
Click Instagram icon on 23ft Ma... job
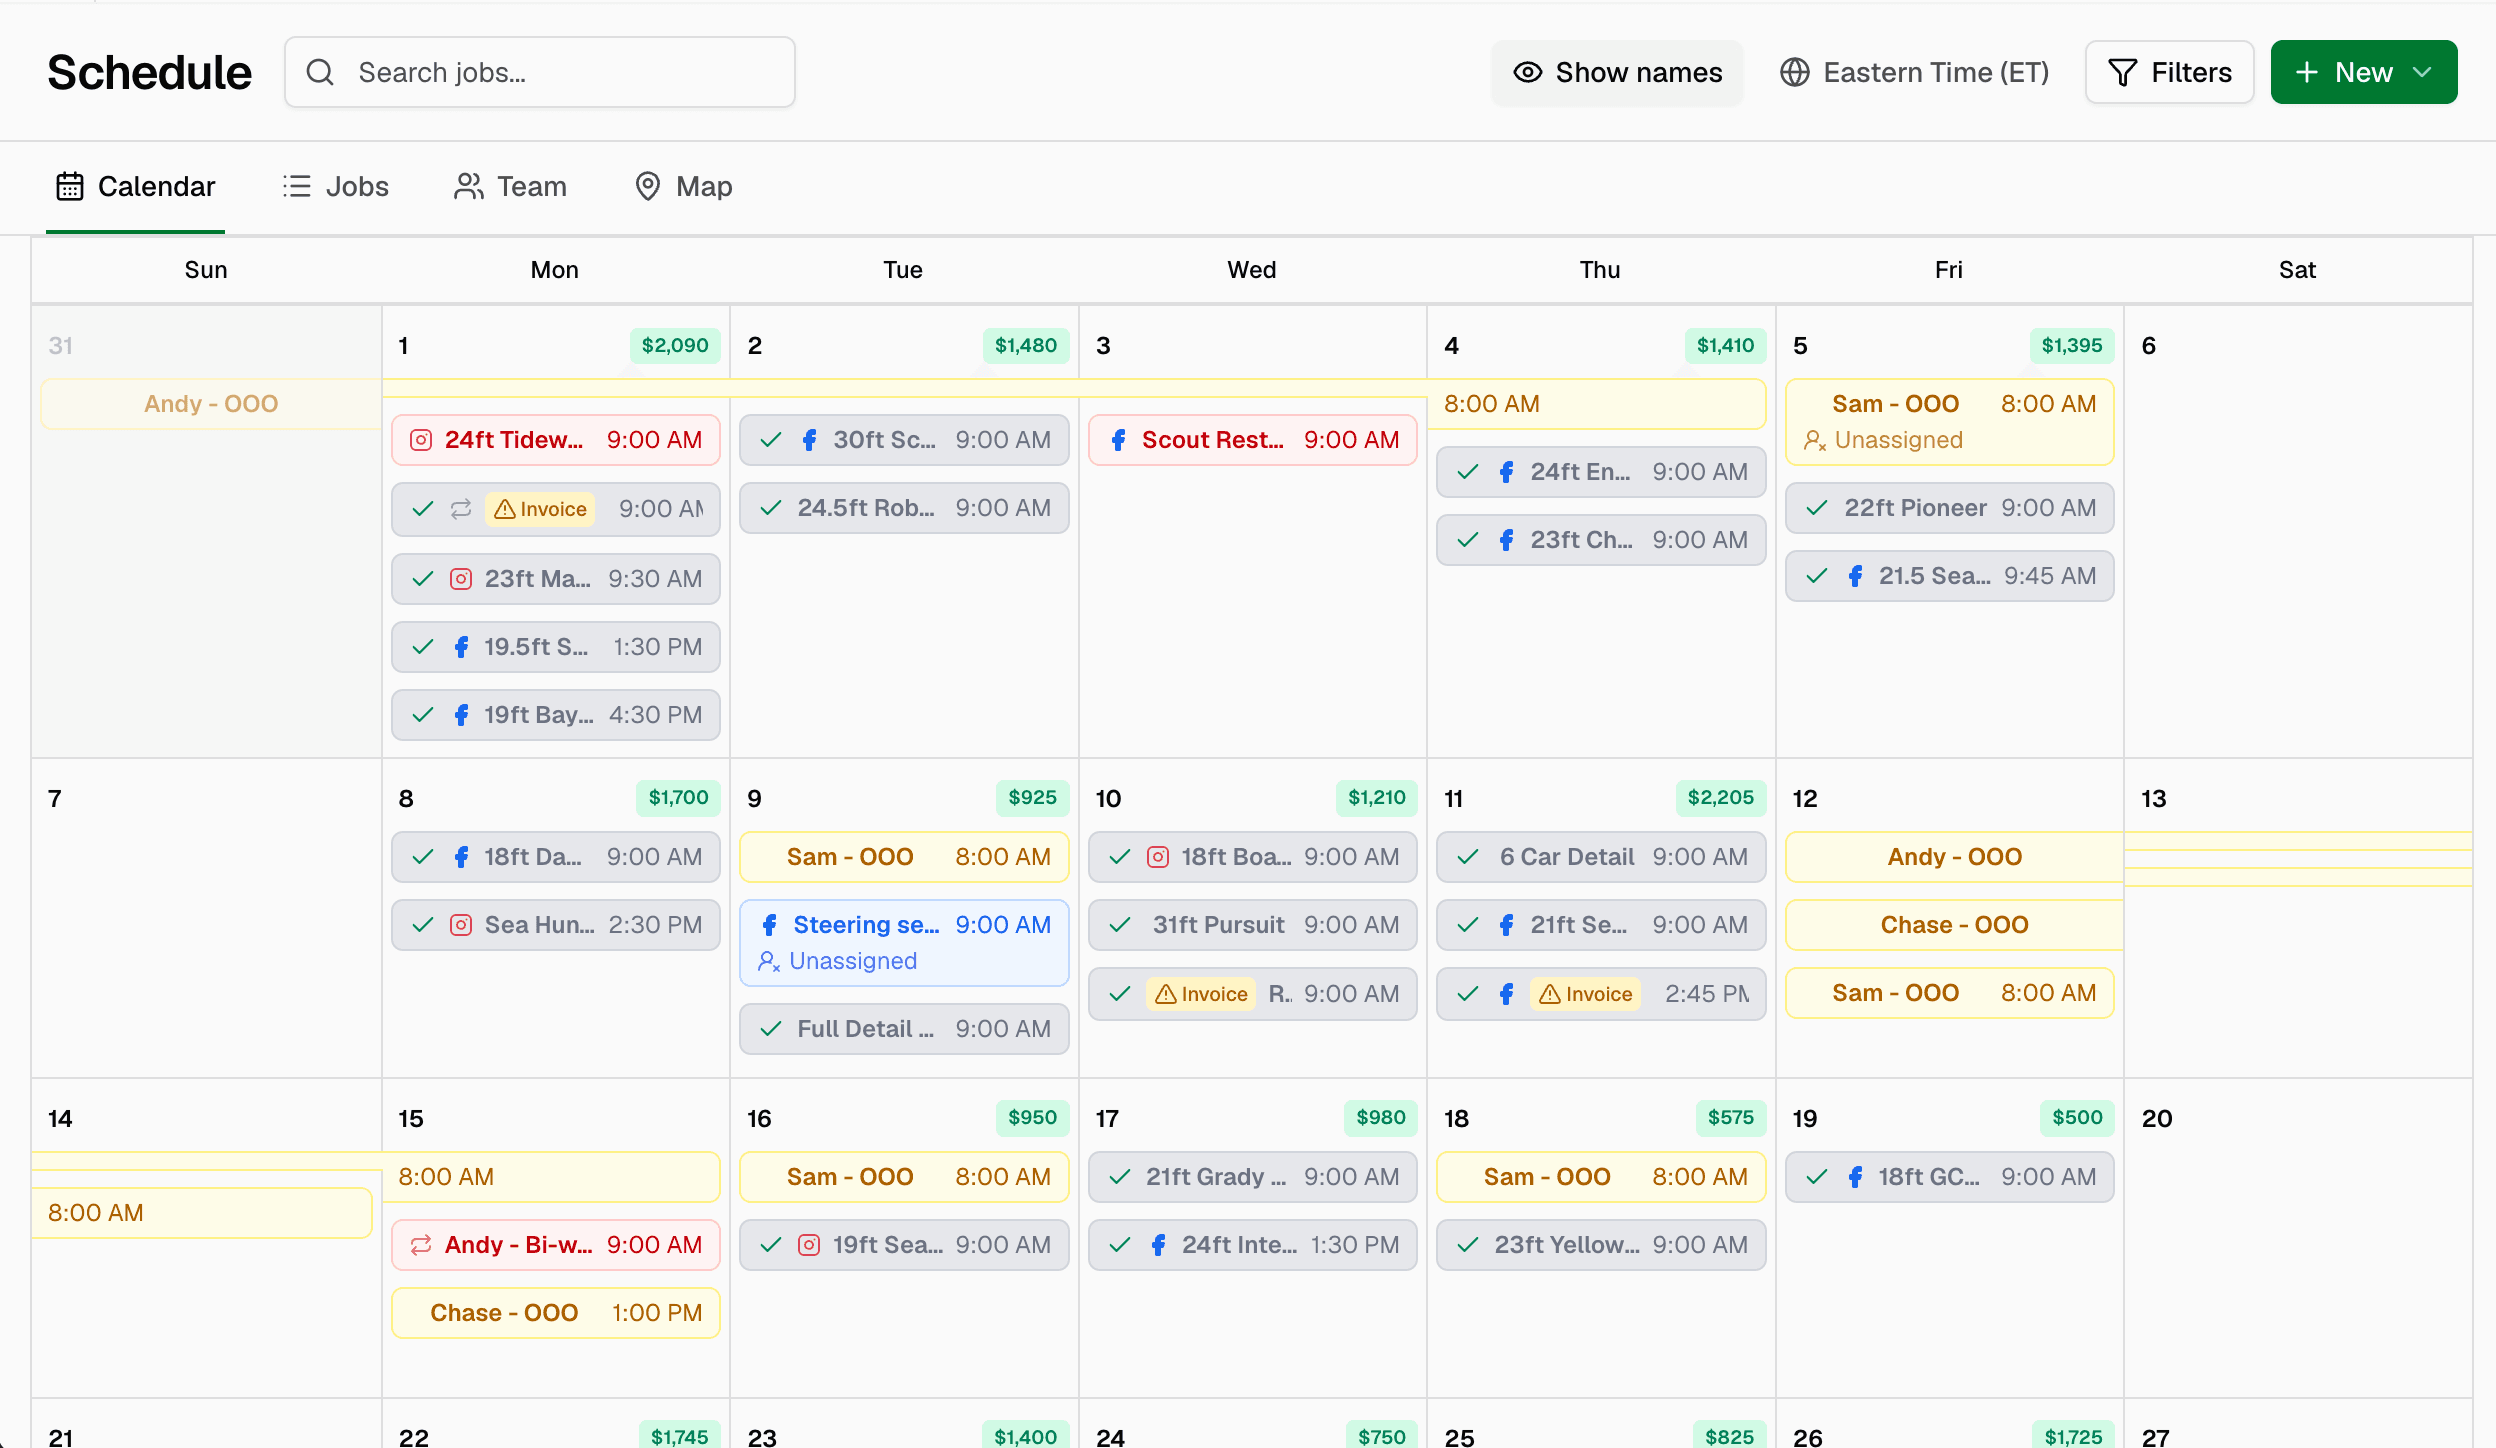[461, 579]
